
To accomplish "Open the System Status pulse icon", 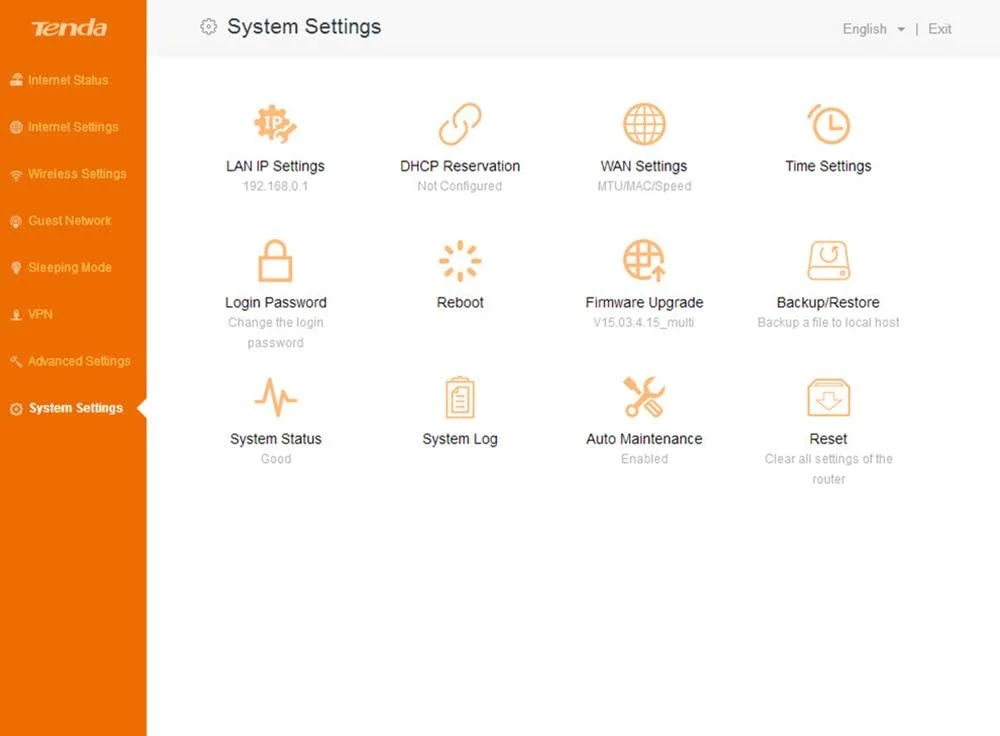I will (275, 397).
